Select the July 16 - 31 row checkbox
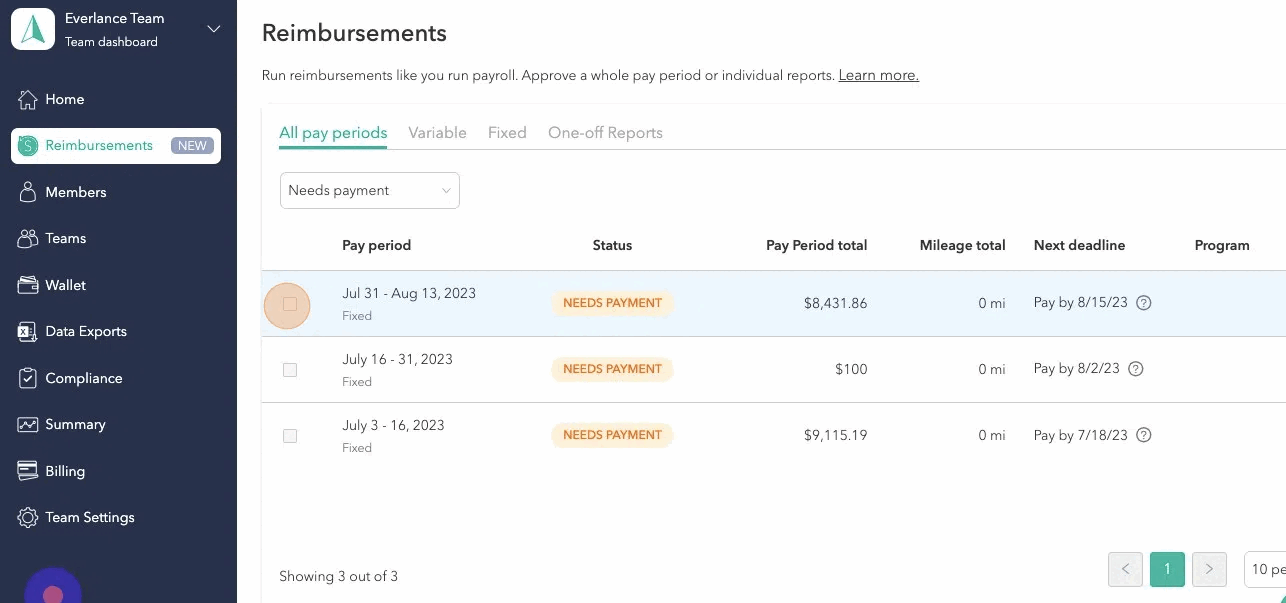Image resolution: width=1286 pixels, height=603 pixels. point(290,370)
